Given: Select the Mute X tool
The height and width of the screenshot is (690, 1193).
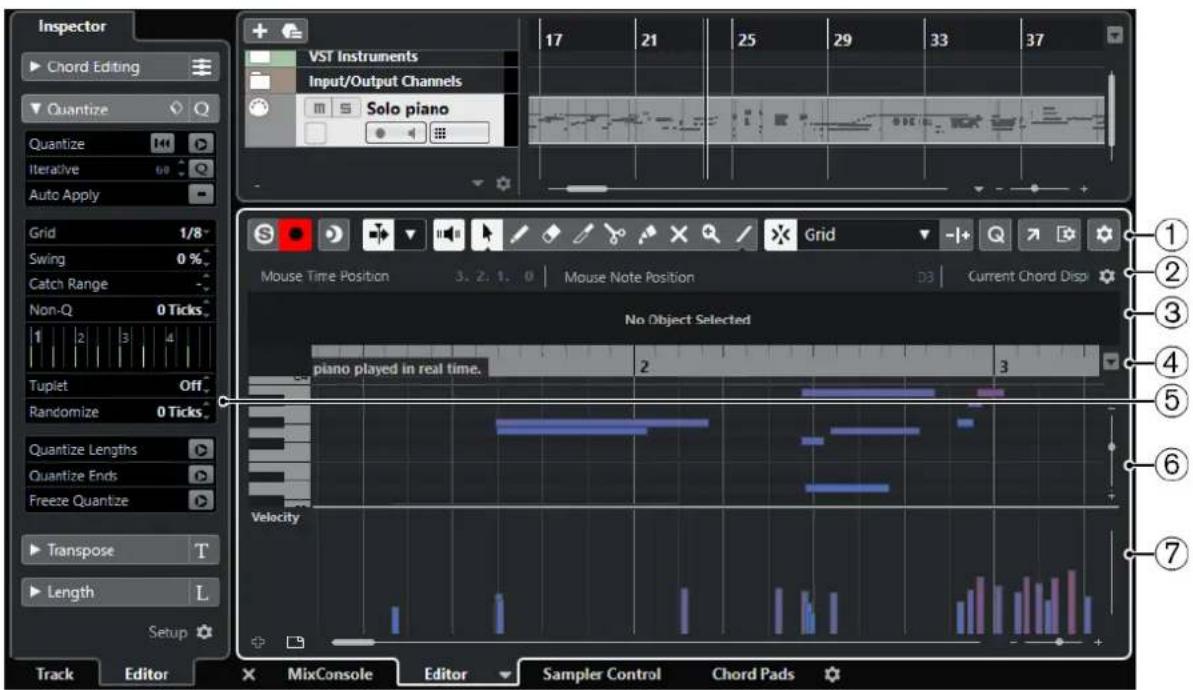Looking at the screenshot, I should pos(679,234).
